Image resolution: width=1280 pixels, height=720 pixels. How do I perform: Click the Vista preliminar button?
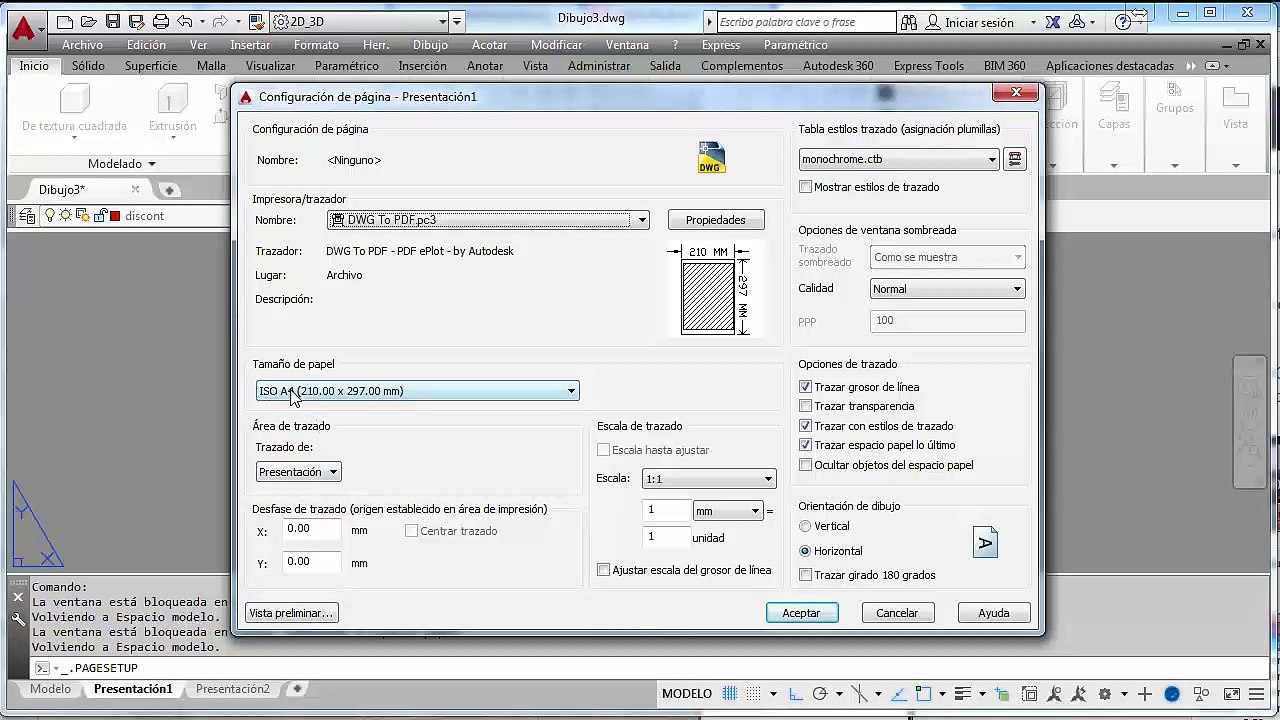tap(291, 613)
